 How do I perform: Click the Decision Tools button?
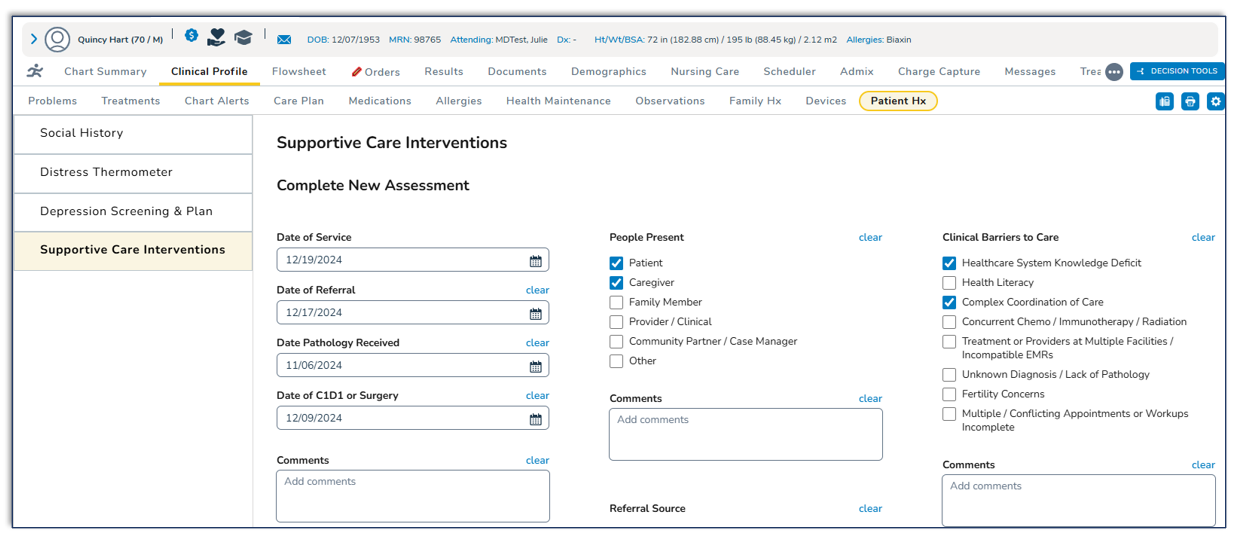[1177, 72]
